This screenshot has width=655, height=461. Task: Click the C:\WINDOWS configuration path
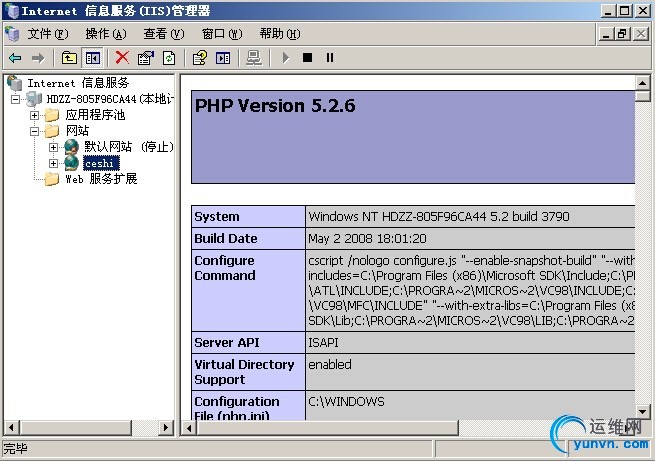(x=346, y=402)
